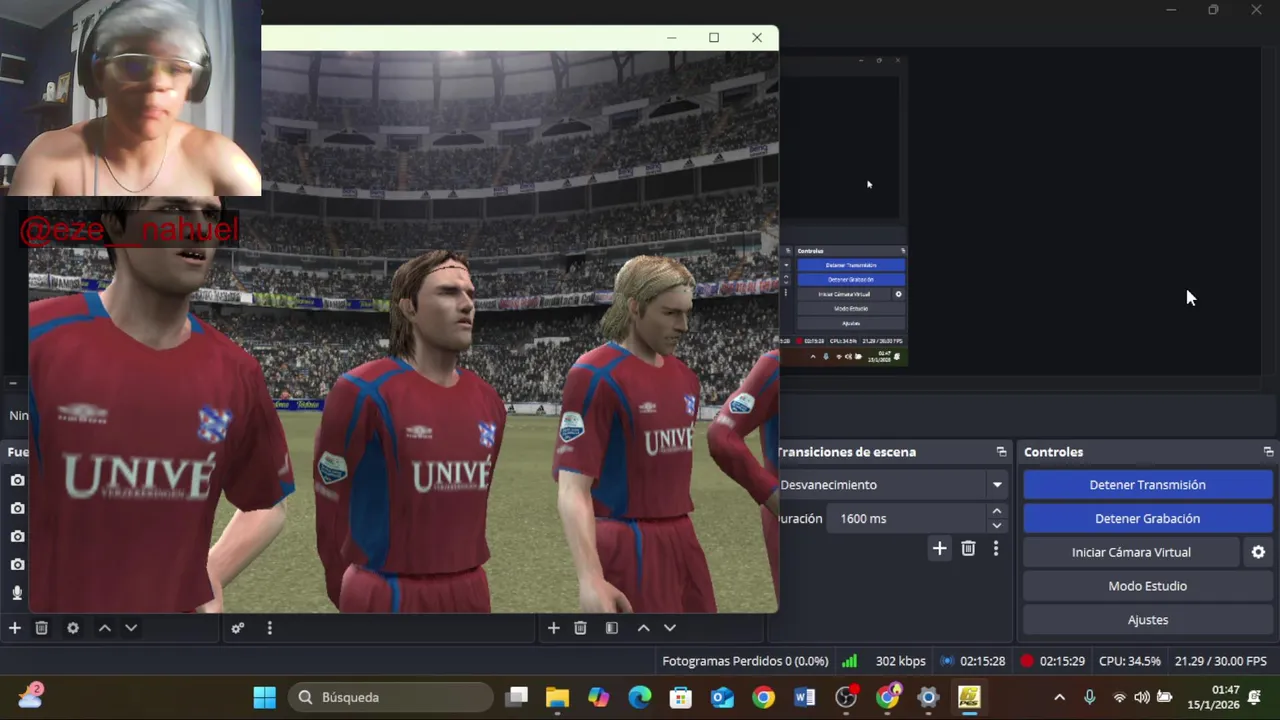
Task: Click the CPU: 34.5% status entry
Action: [1129, 661]
